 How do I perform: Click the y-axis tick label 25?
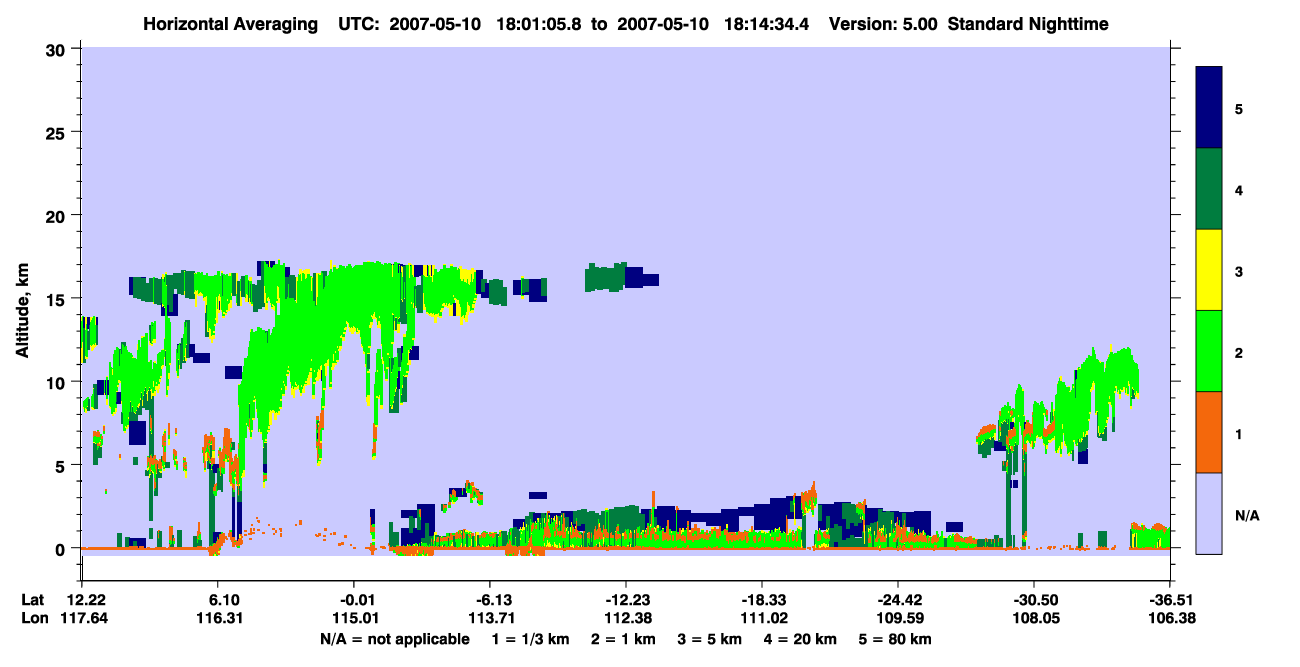58,132
